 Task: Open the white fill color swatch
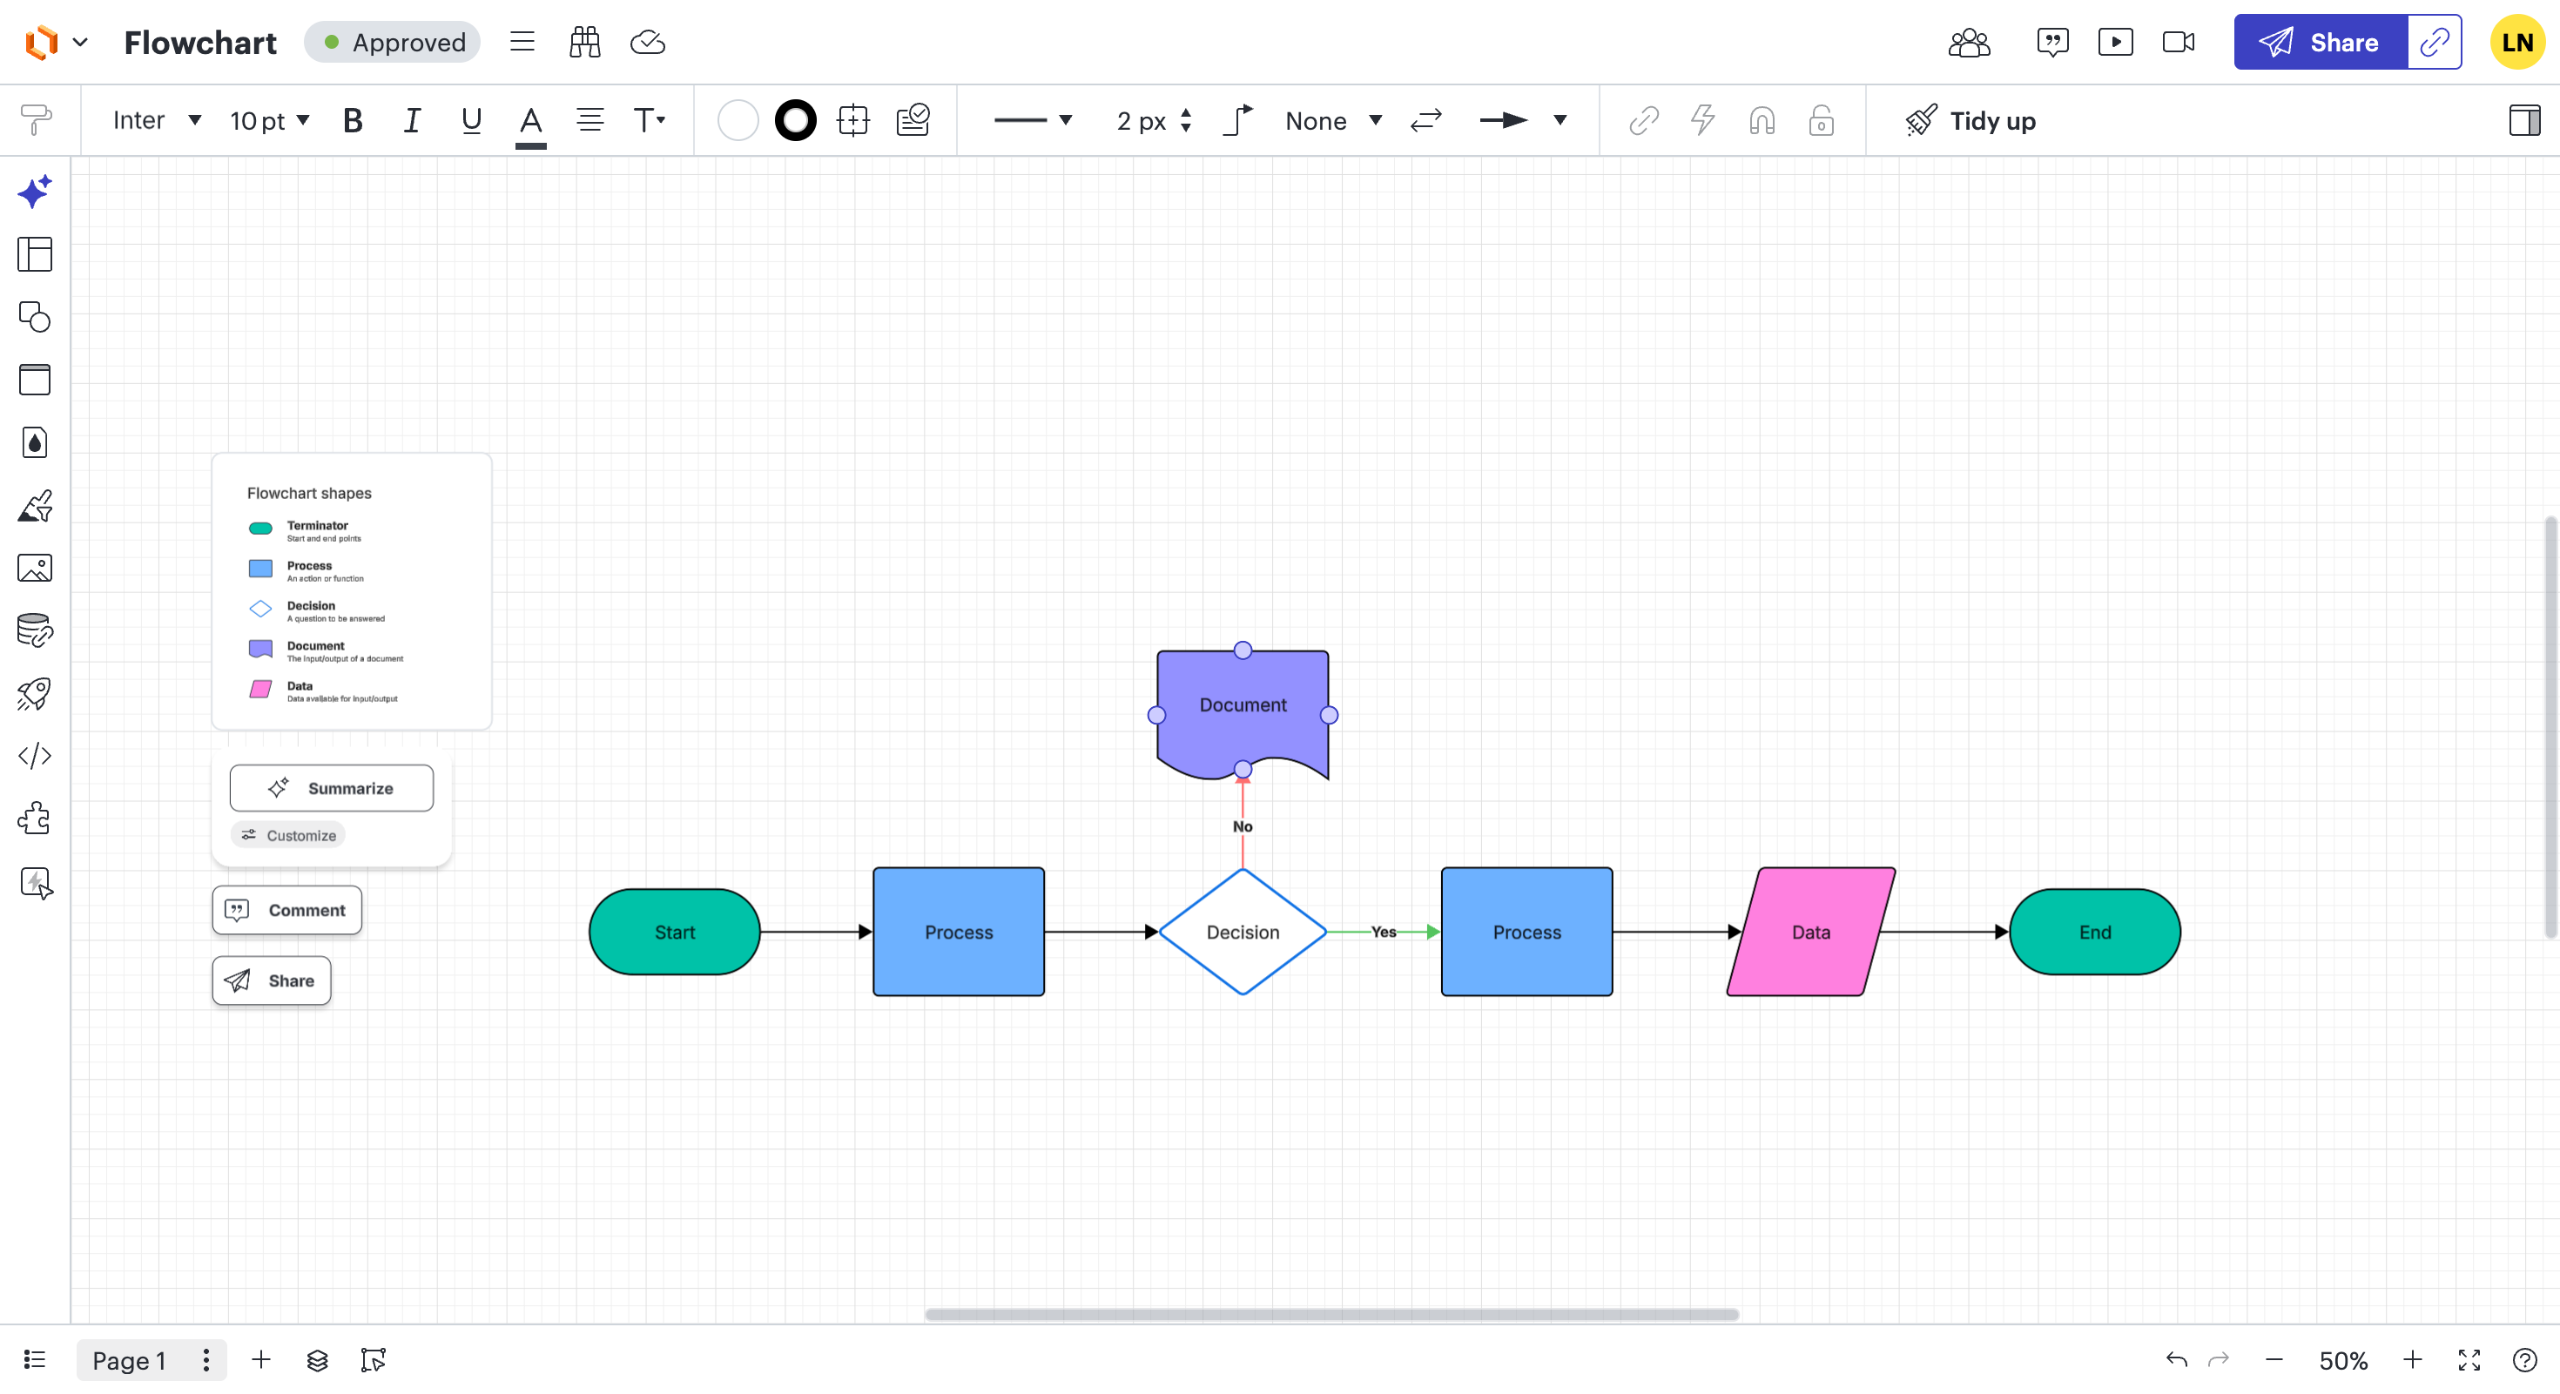[x=738, y=121]
